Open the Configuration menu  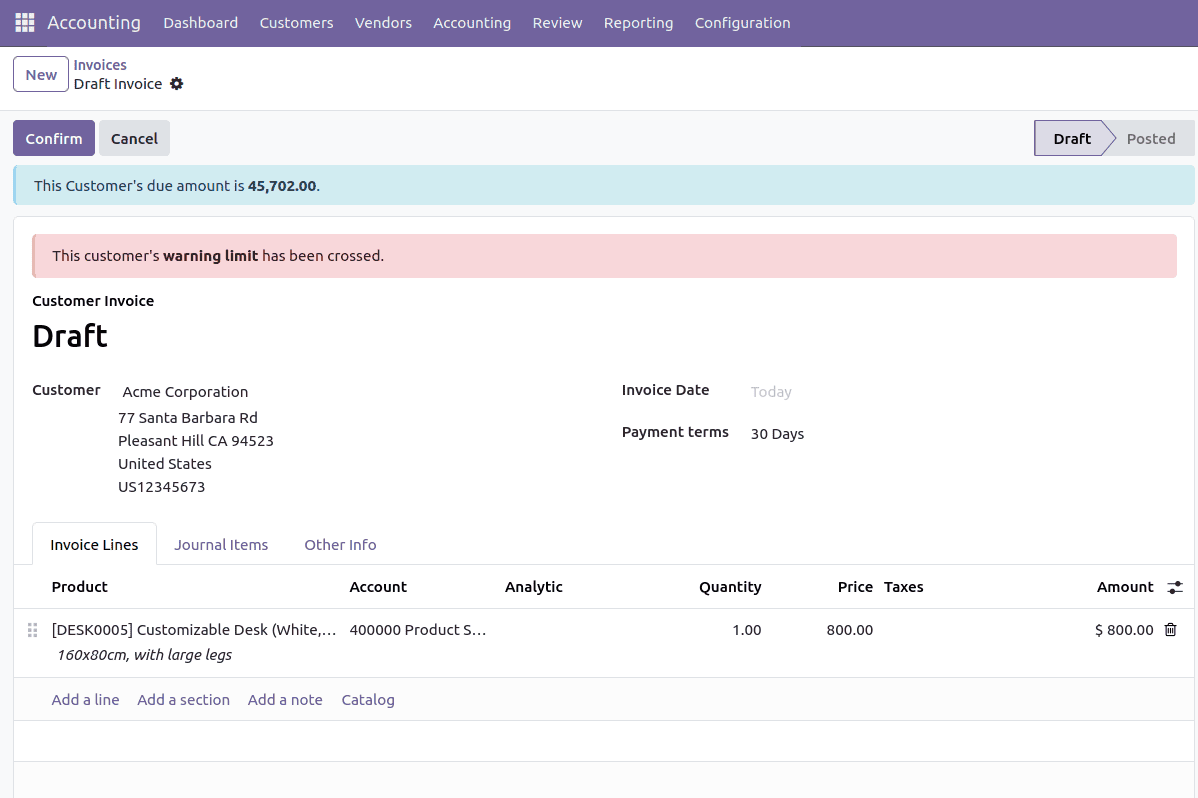pyautogui.click(x=743, y=23)
